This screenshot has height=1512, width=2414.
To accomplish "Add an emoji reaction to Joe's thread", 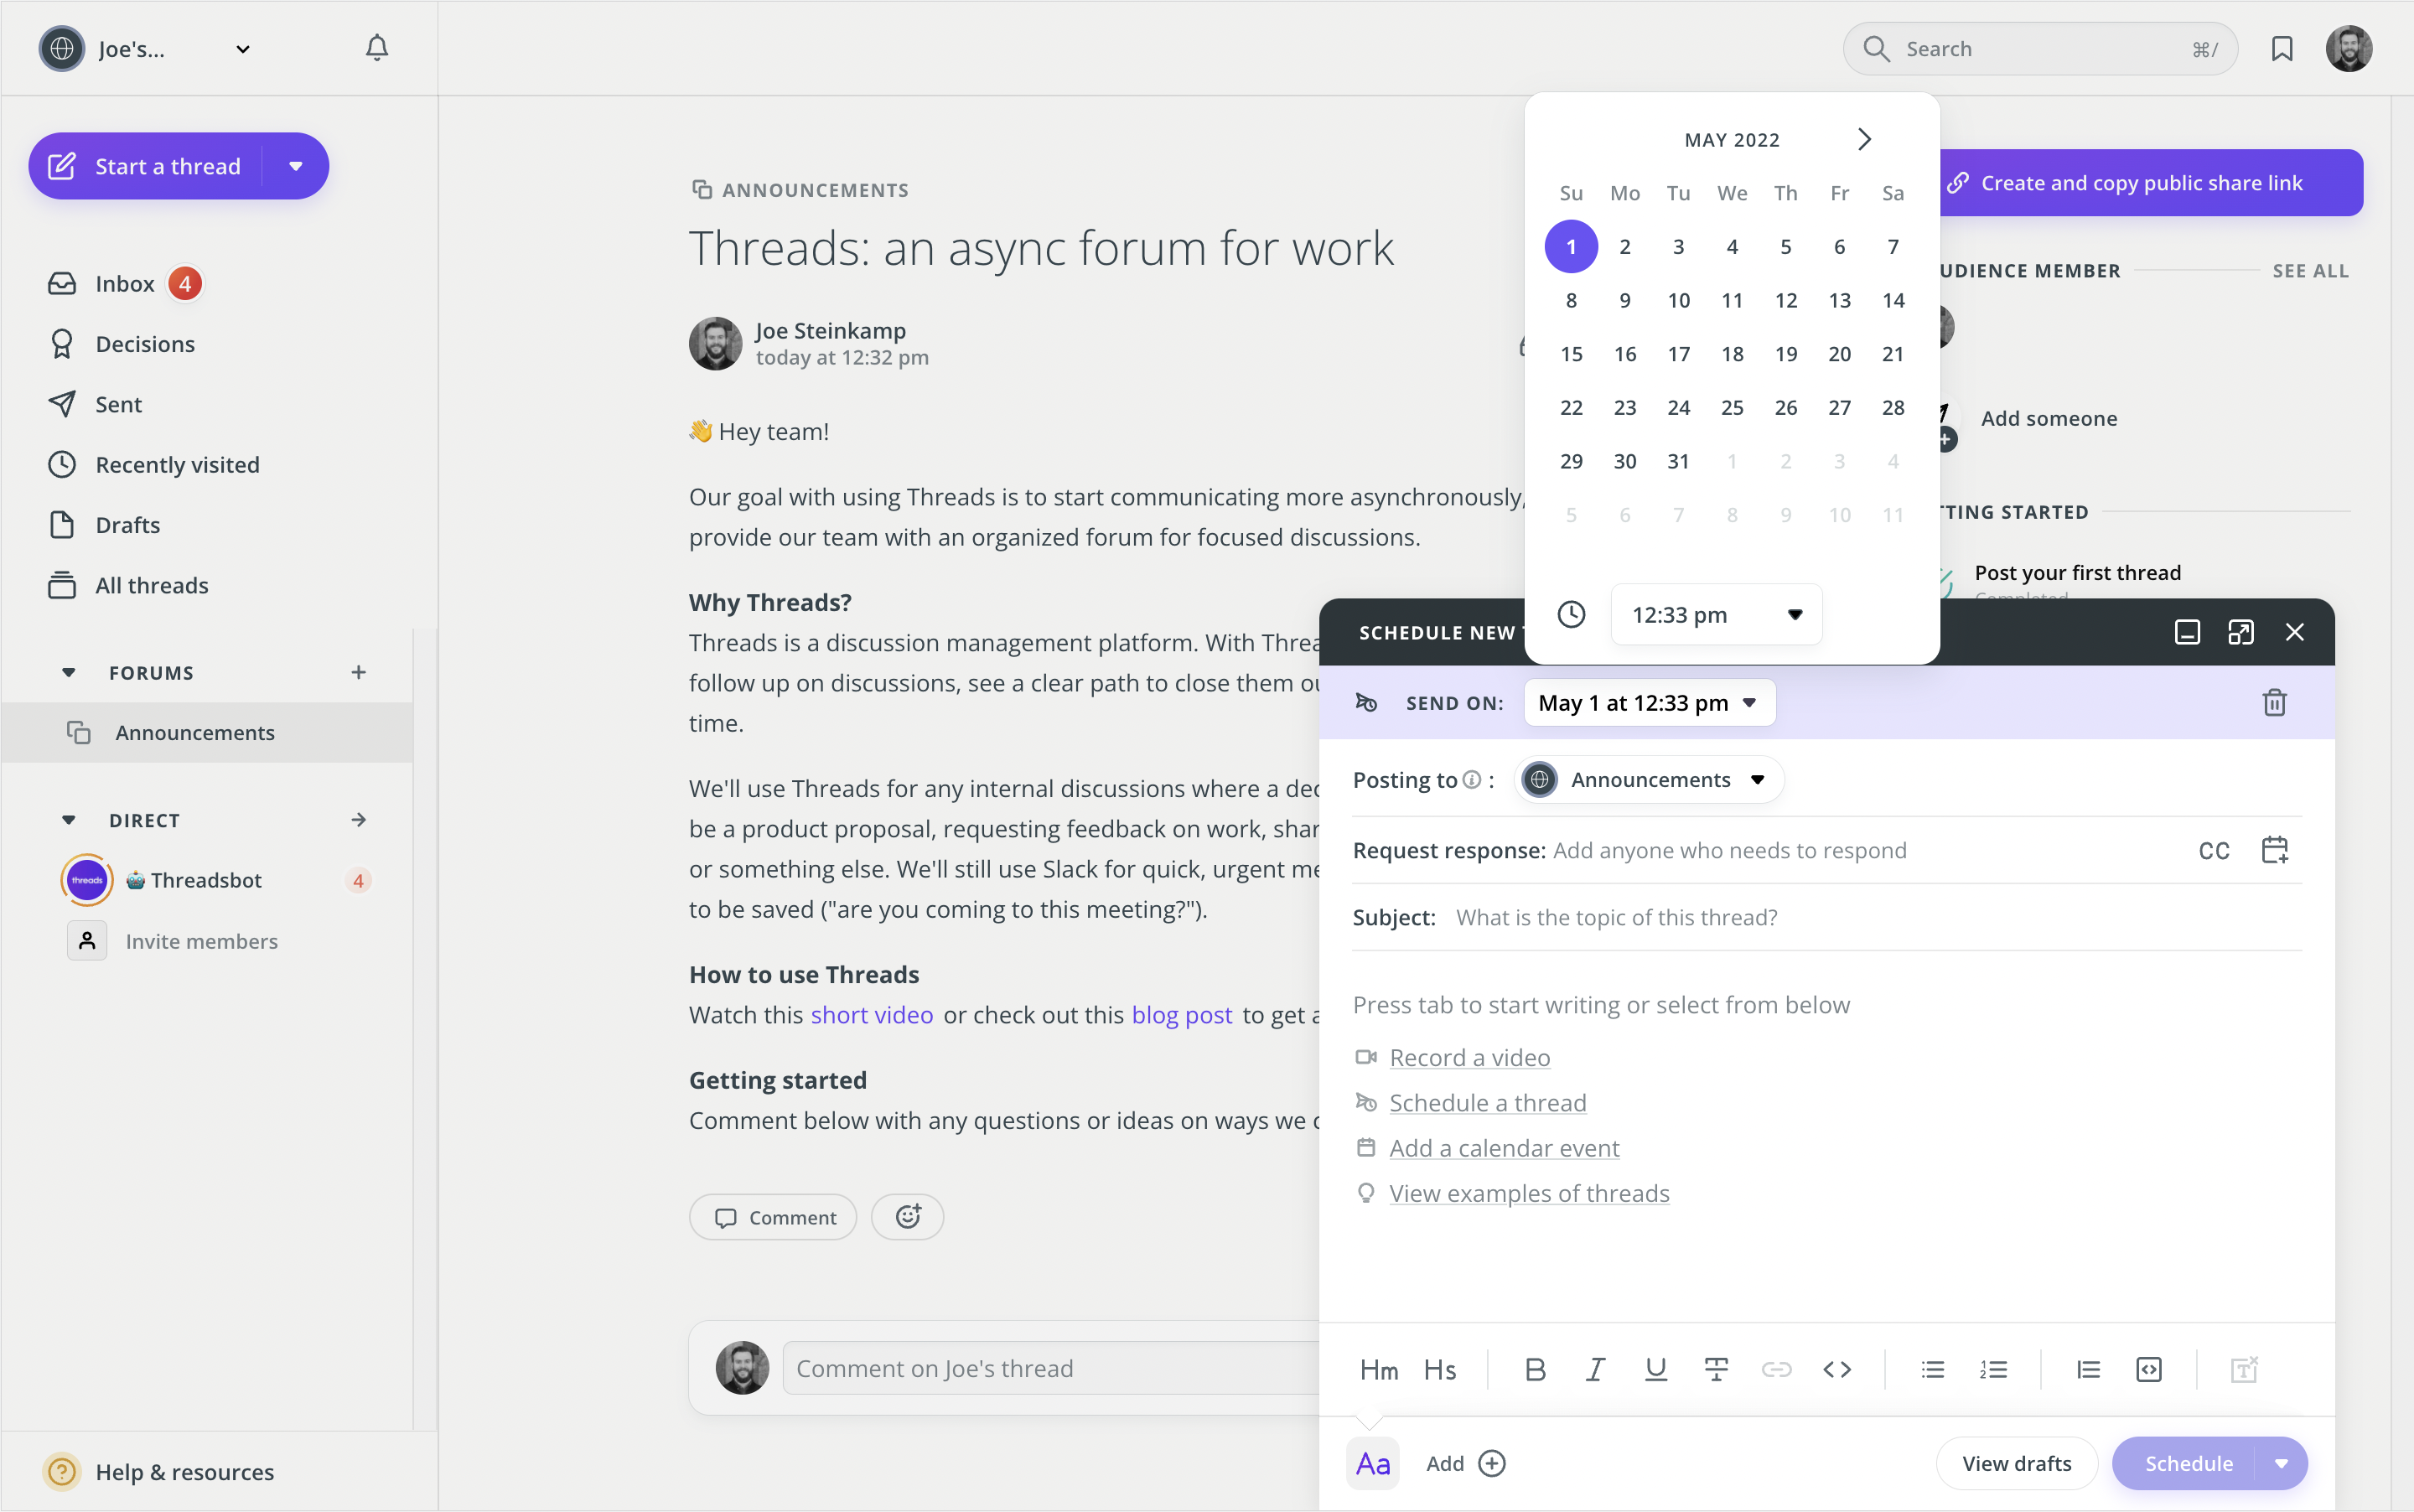I will coord(907,1217).
